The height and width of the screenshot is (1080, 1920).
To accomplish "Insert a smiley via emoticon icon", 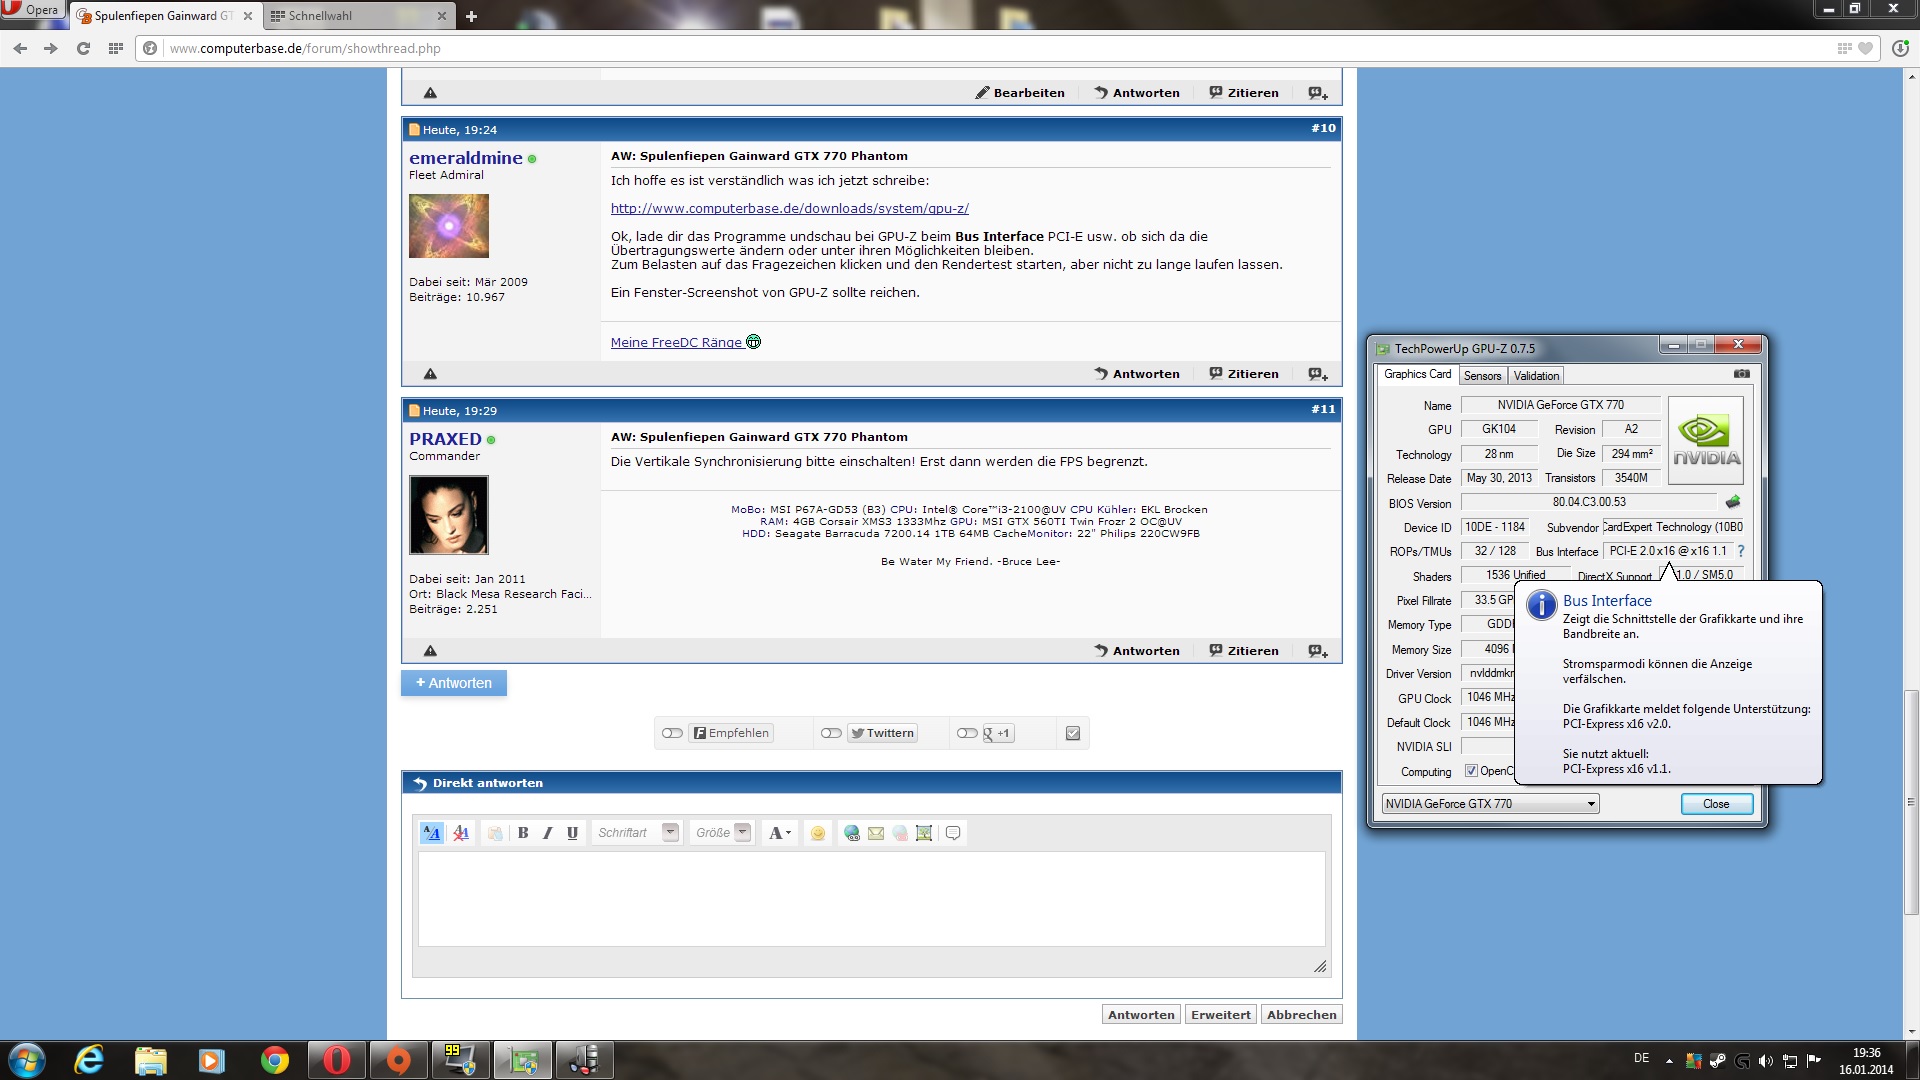I will (x=818, y=833).
